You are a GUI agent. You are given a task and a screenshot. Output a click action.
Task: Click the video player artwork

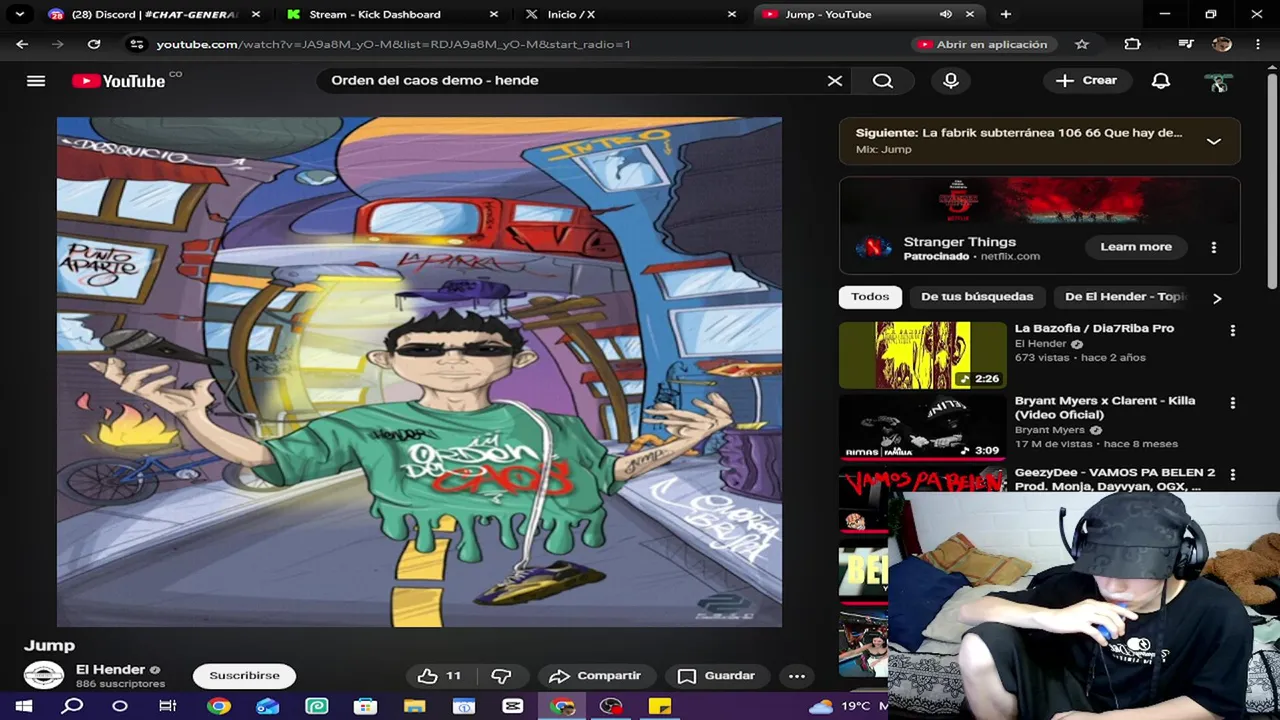pyautogui.click(x=419, y=372)
